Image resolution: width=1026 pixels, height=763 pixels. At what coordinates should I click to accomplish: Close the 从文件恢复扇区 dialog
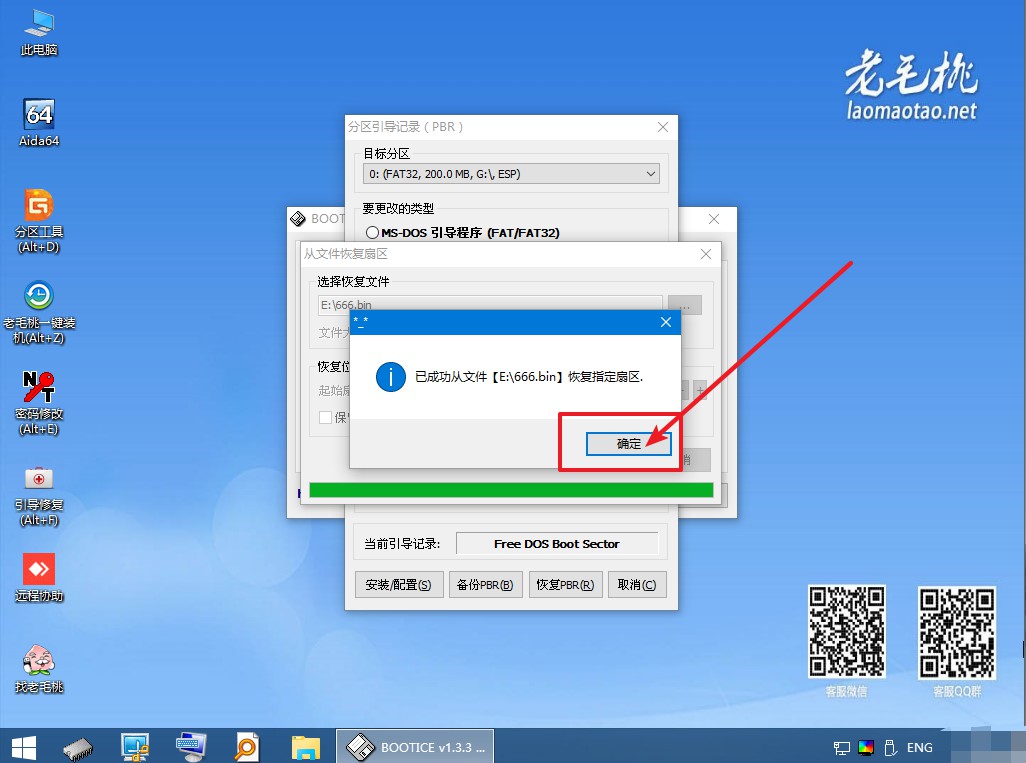(705, 254)
